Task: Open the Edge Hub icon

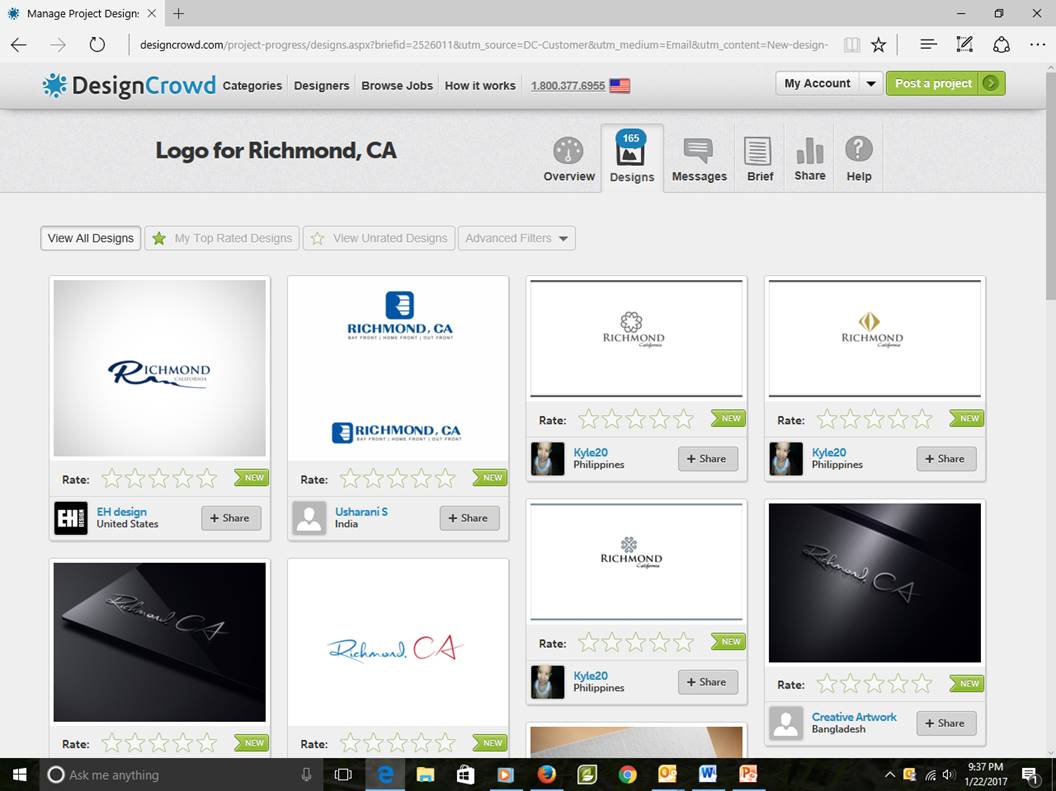Action: point(928,44)
